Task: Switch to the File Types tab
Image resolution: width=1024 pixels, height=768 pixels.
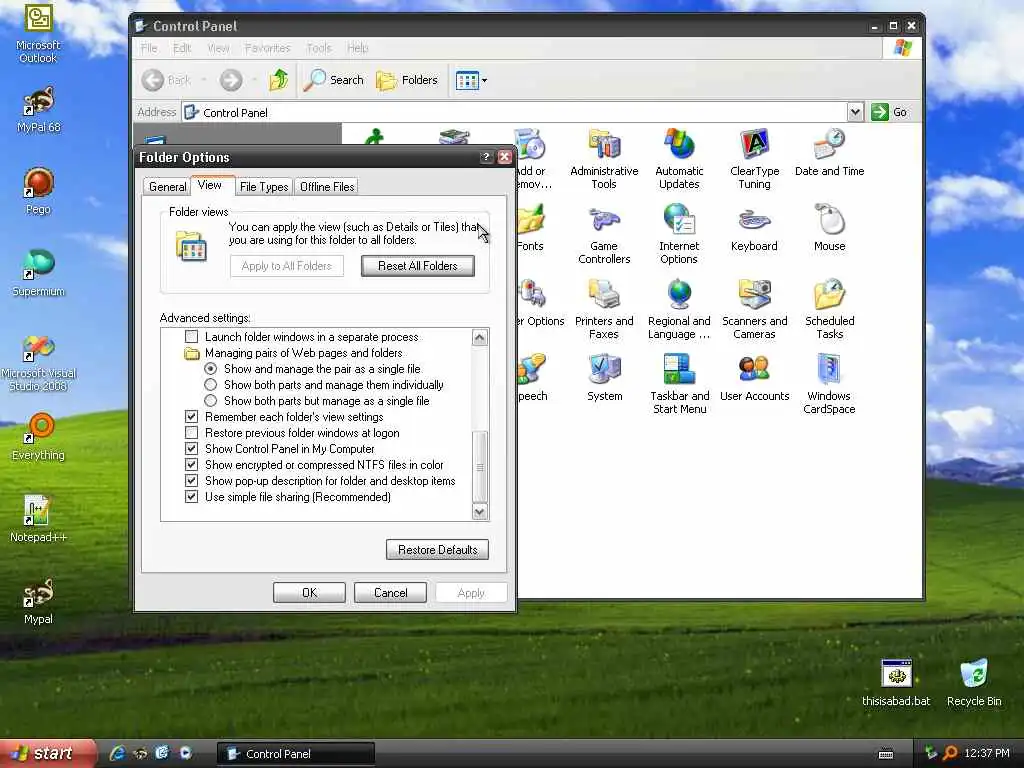Action: 264,187
